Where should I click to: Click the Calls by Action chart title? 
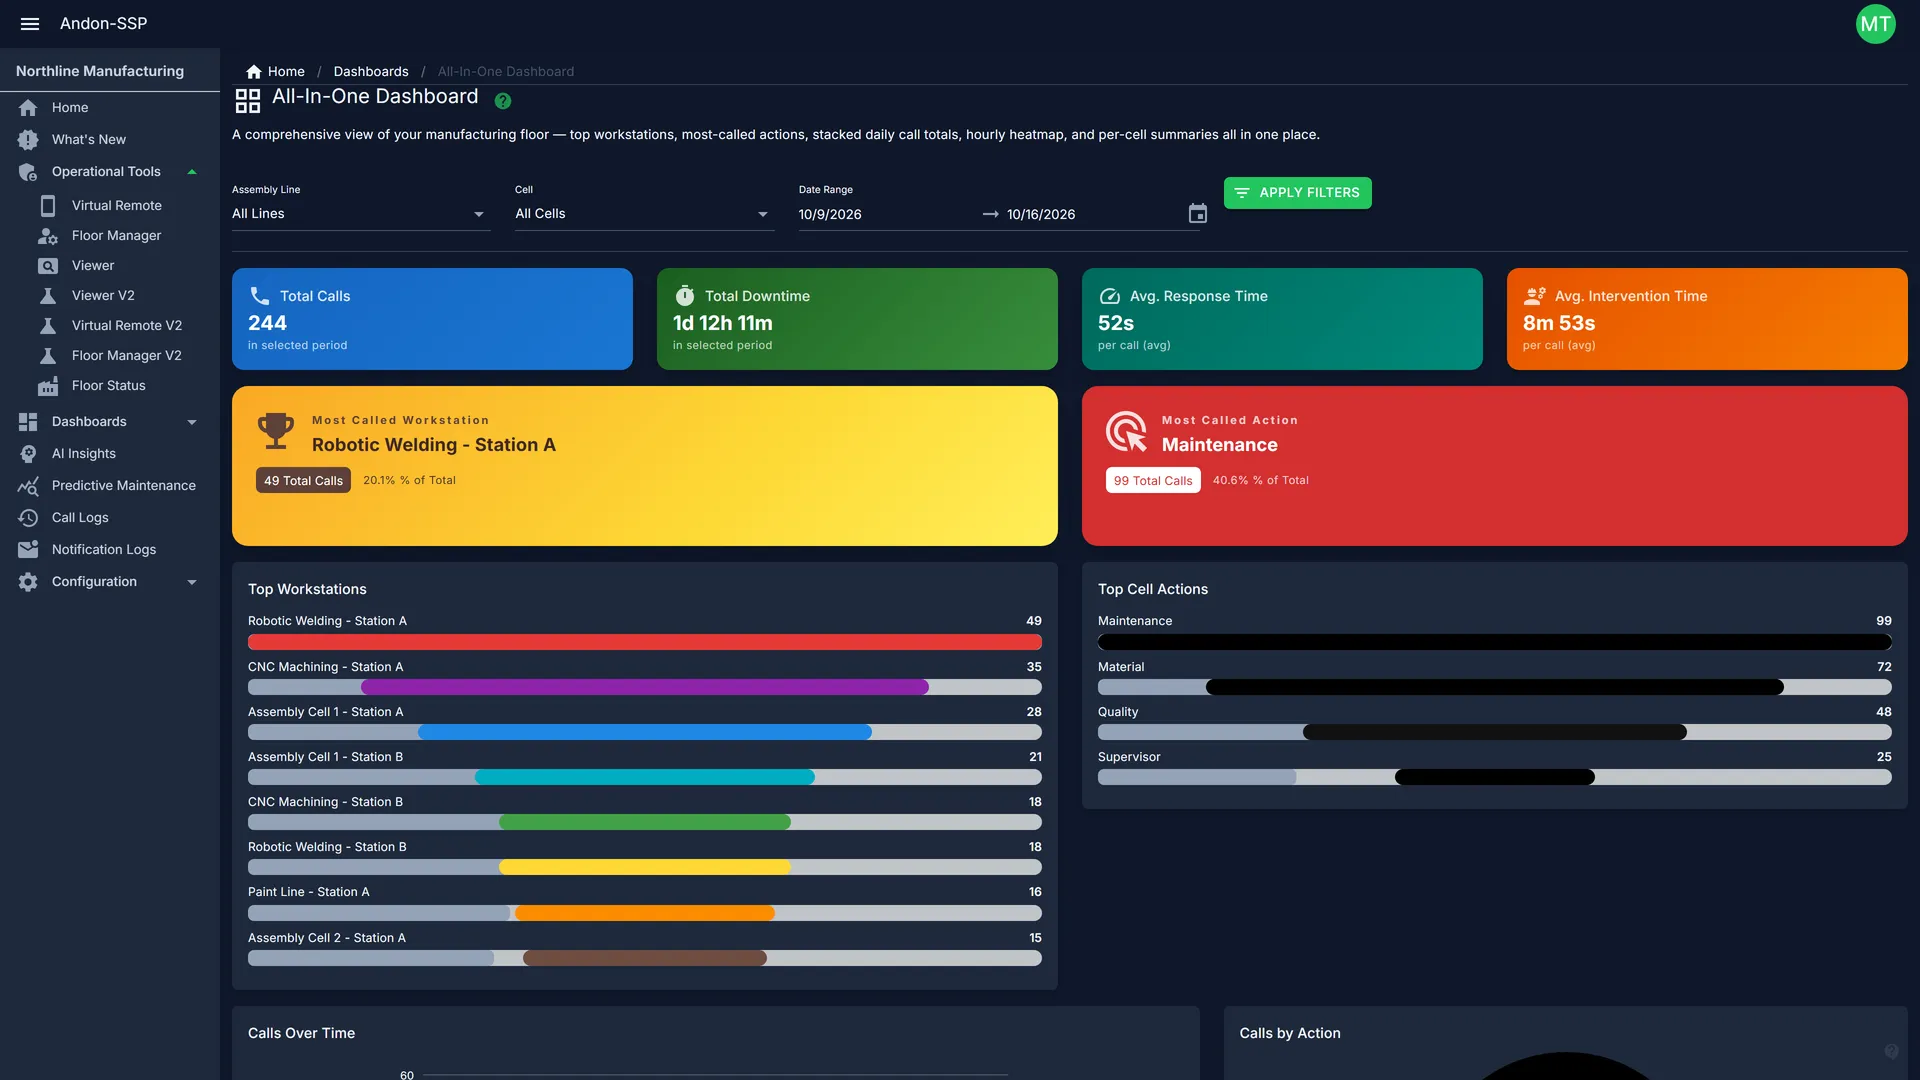[1290, 1033]
